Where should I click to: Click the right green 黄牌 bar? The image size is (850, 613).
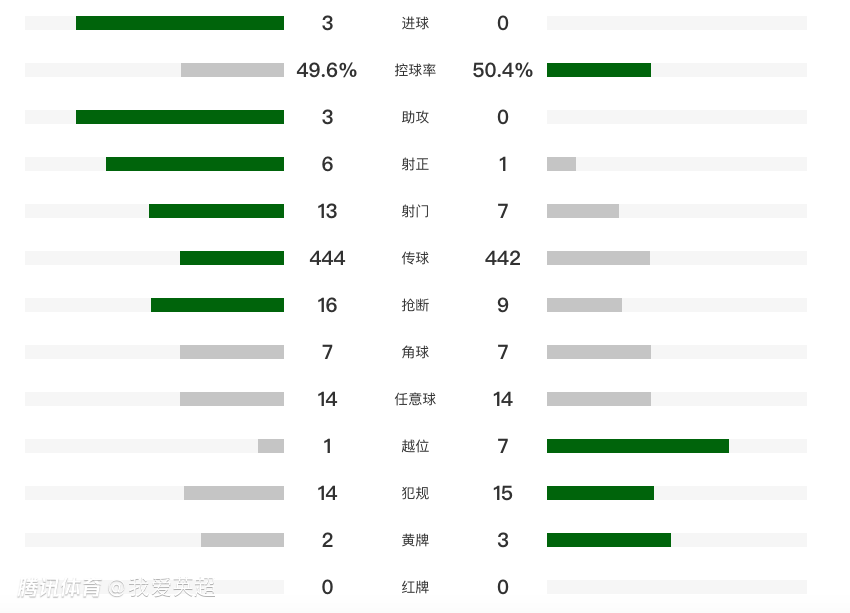[609, 540]
